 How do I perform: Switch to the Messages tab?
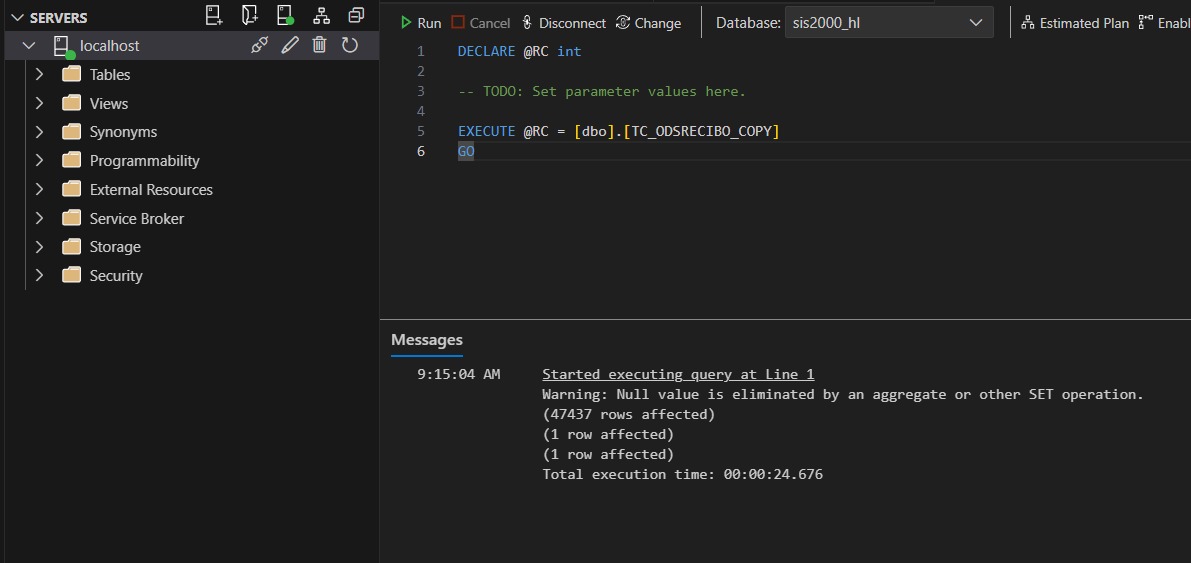(x=427, y=340)
